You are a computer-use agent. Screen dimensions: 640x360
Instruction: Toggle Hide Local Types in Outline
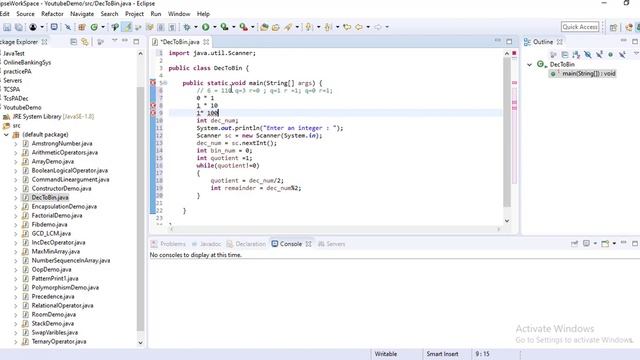pyautogui.click(x=622, y=54)
